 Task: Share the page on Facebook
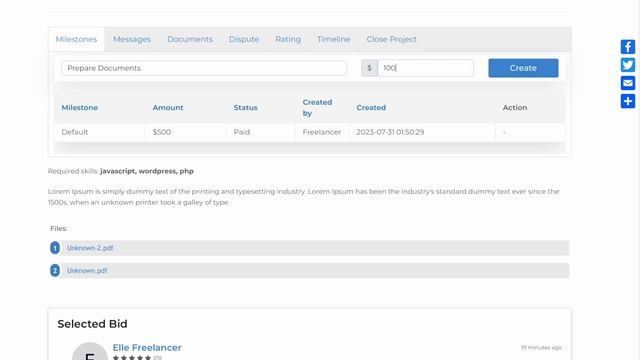[x=628, y=47]
